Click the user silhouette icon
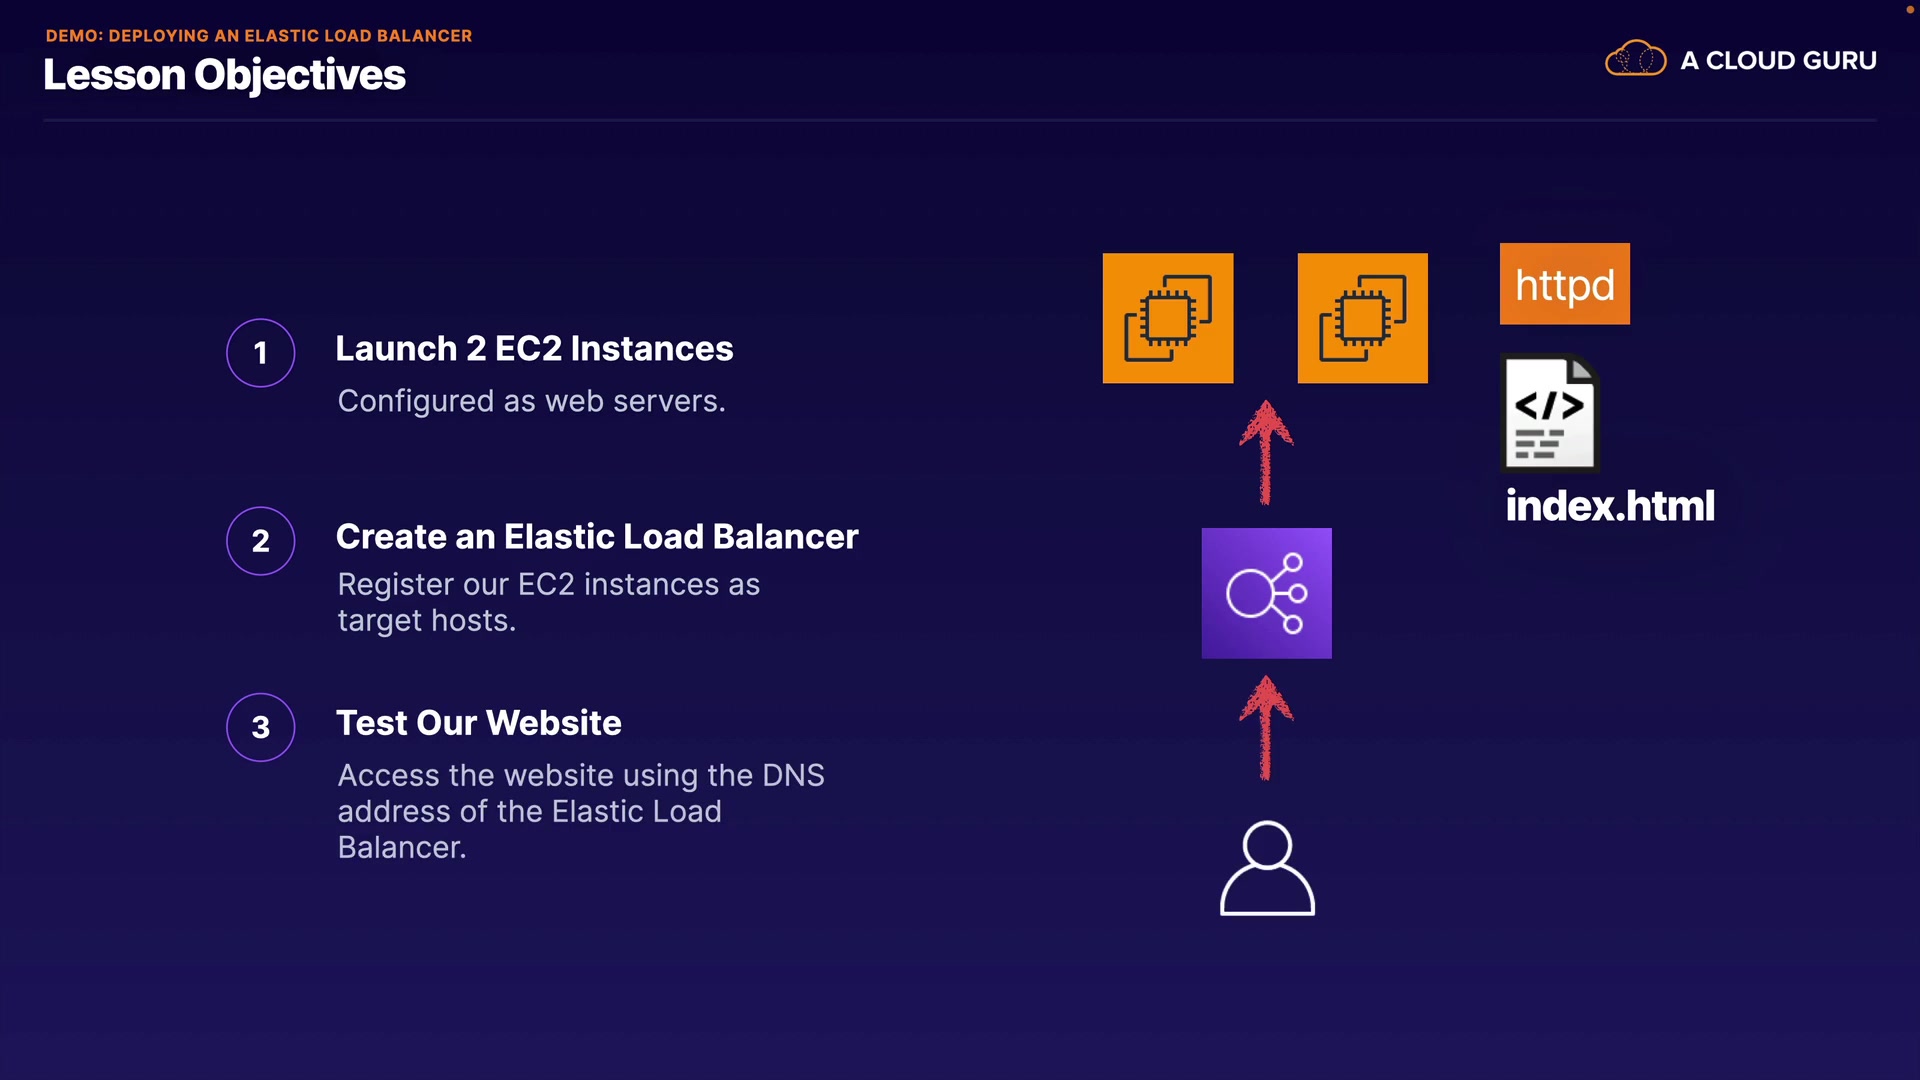 click(1267, 868)
